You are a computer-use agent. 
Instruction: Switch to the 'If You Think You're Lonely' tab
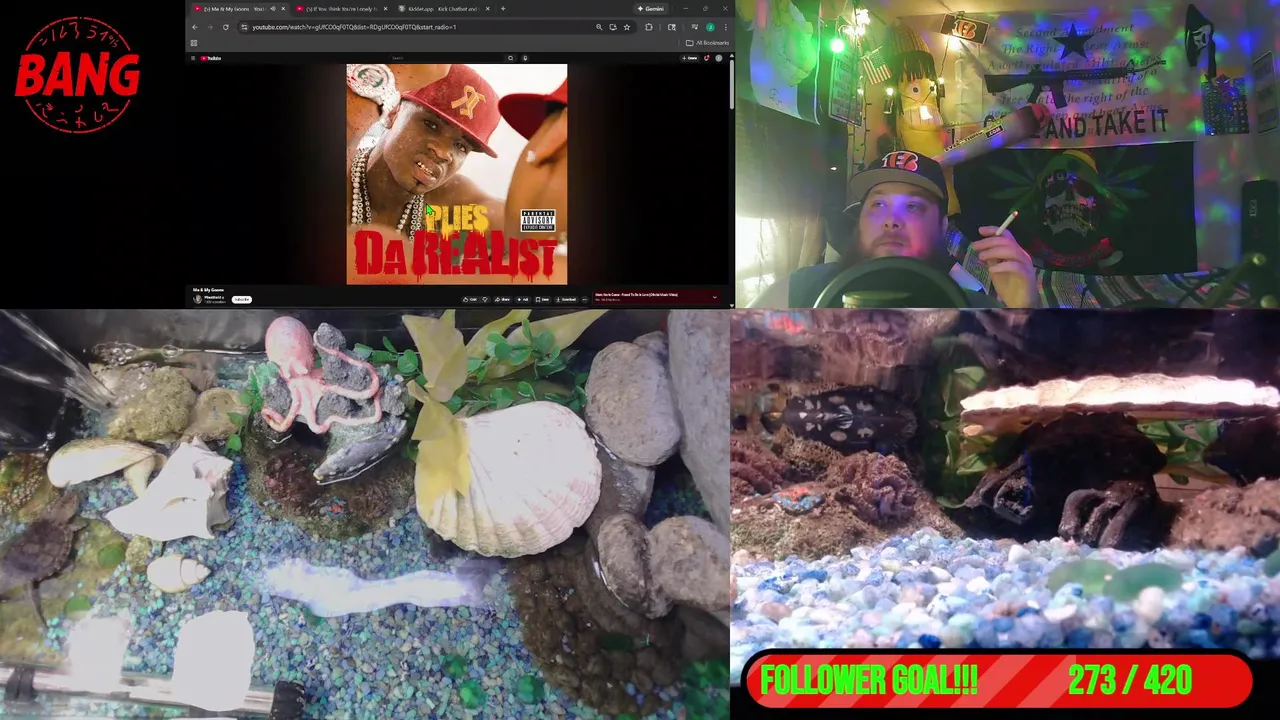point(341,9)
